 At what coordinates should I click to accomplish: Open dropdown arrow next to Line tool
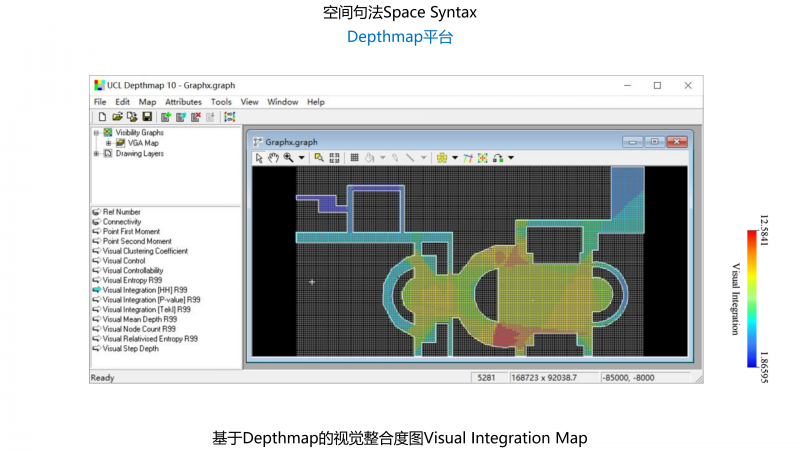423,158
